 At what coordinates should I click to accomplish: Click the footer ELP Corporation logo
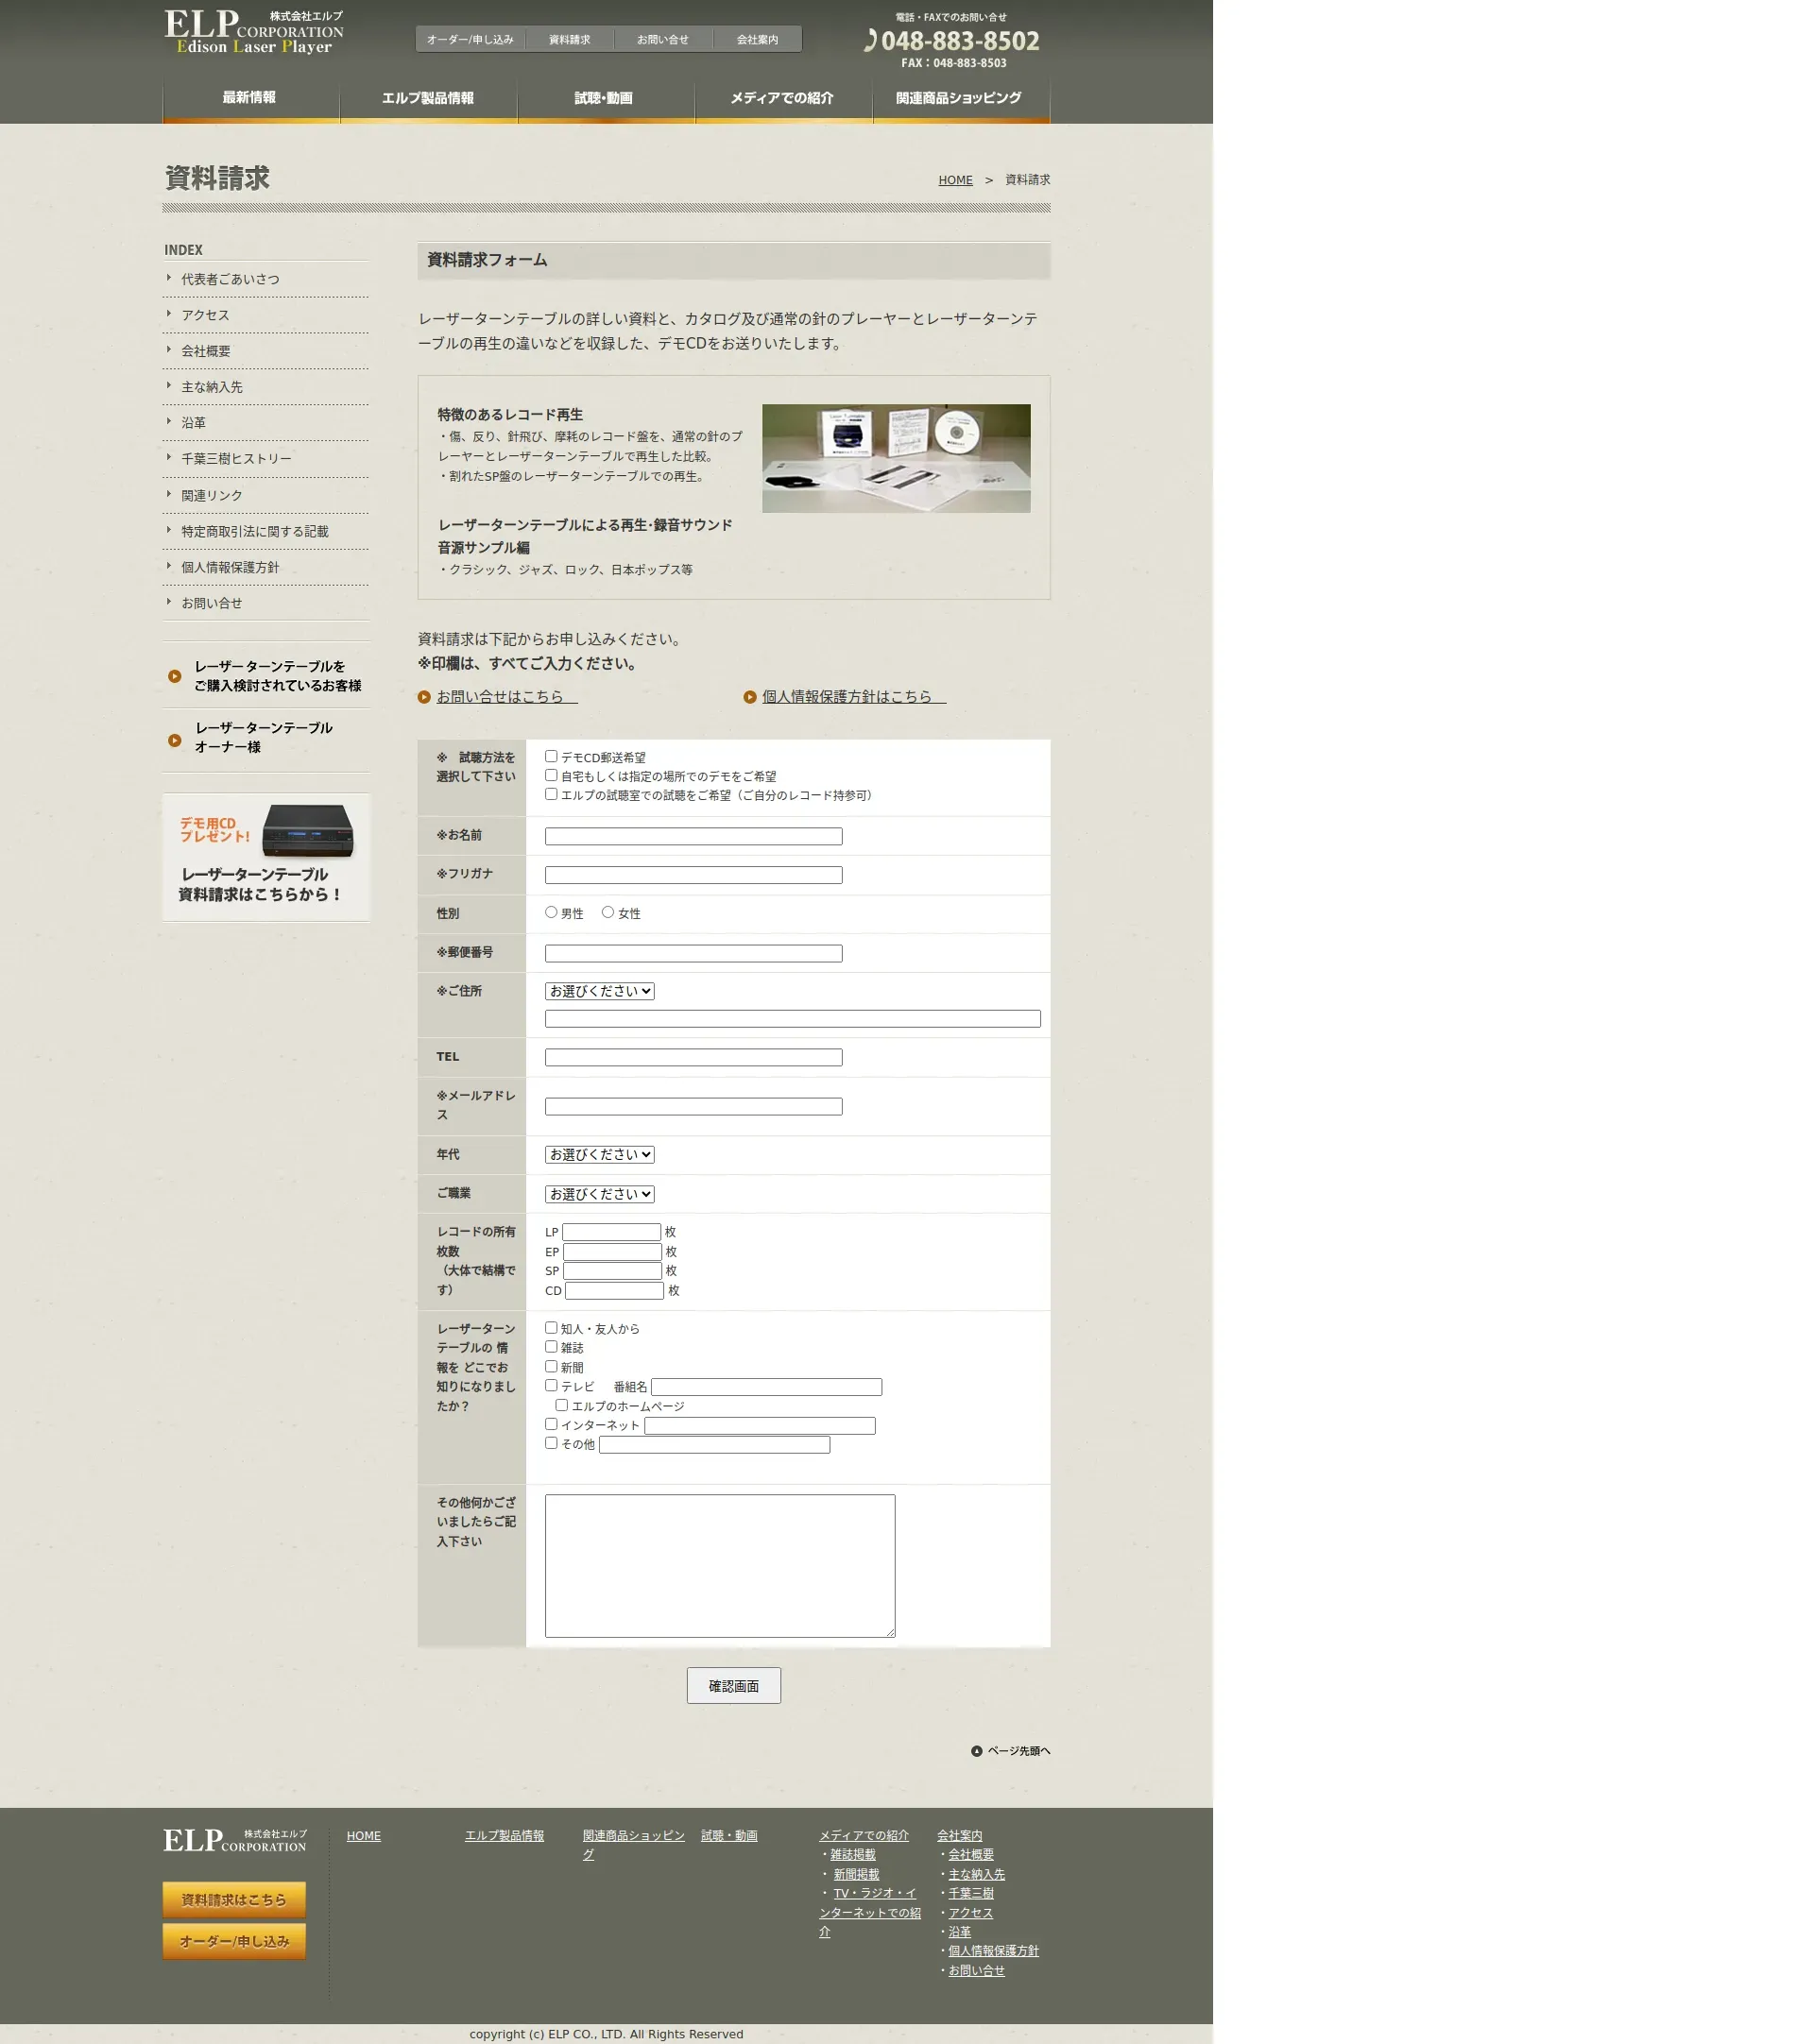point(235,1840)
